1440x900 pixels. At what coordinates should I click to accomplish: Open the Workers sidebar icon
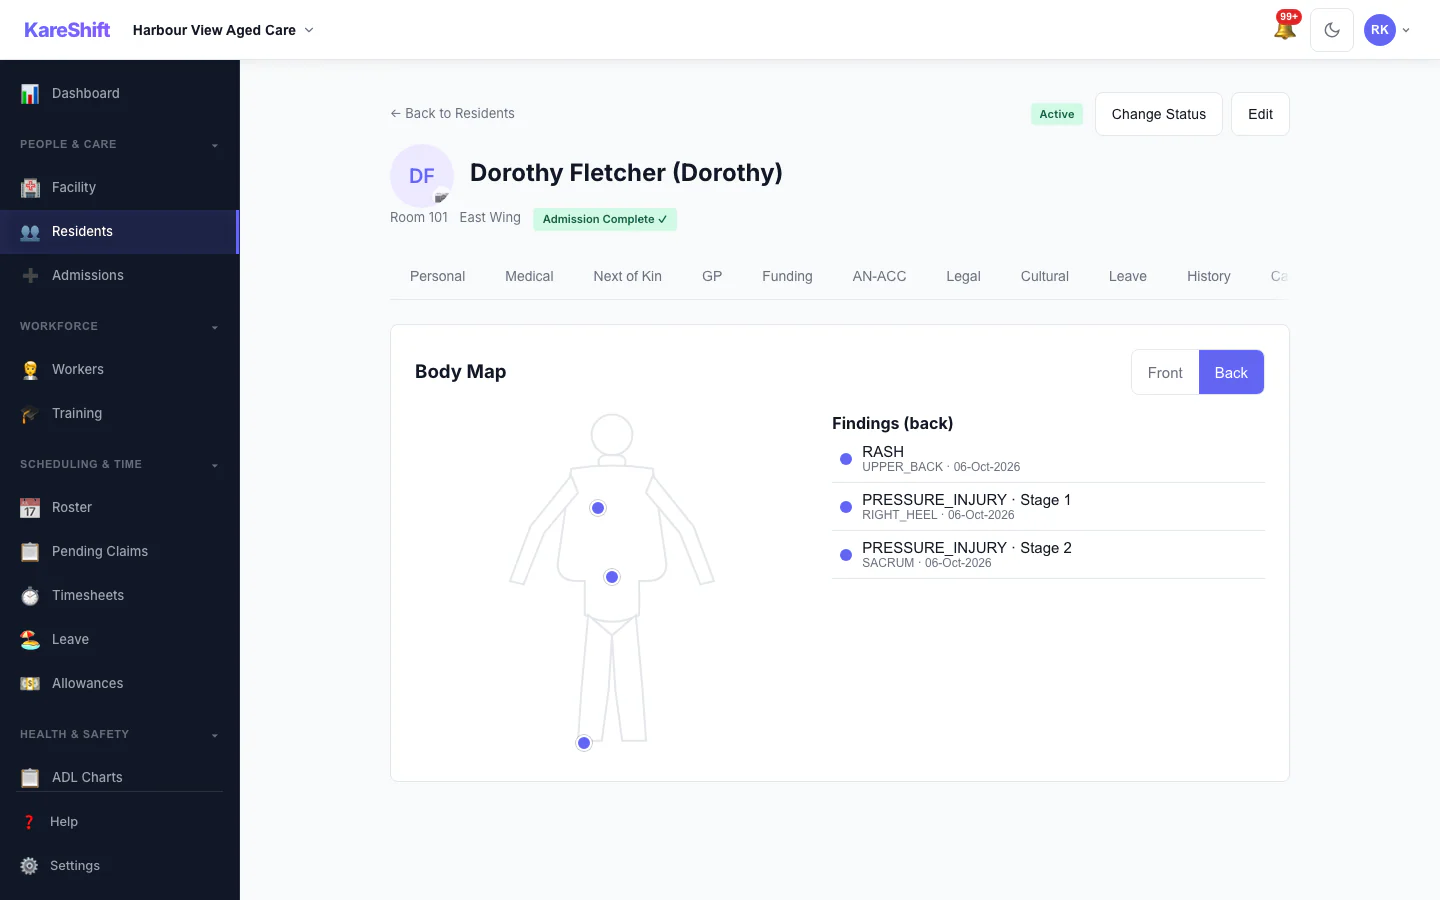[30, 369]
